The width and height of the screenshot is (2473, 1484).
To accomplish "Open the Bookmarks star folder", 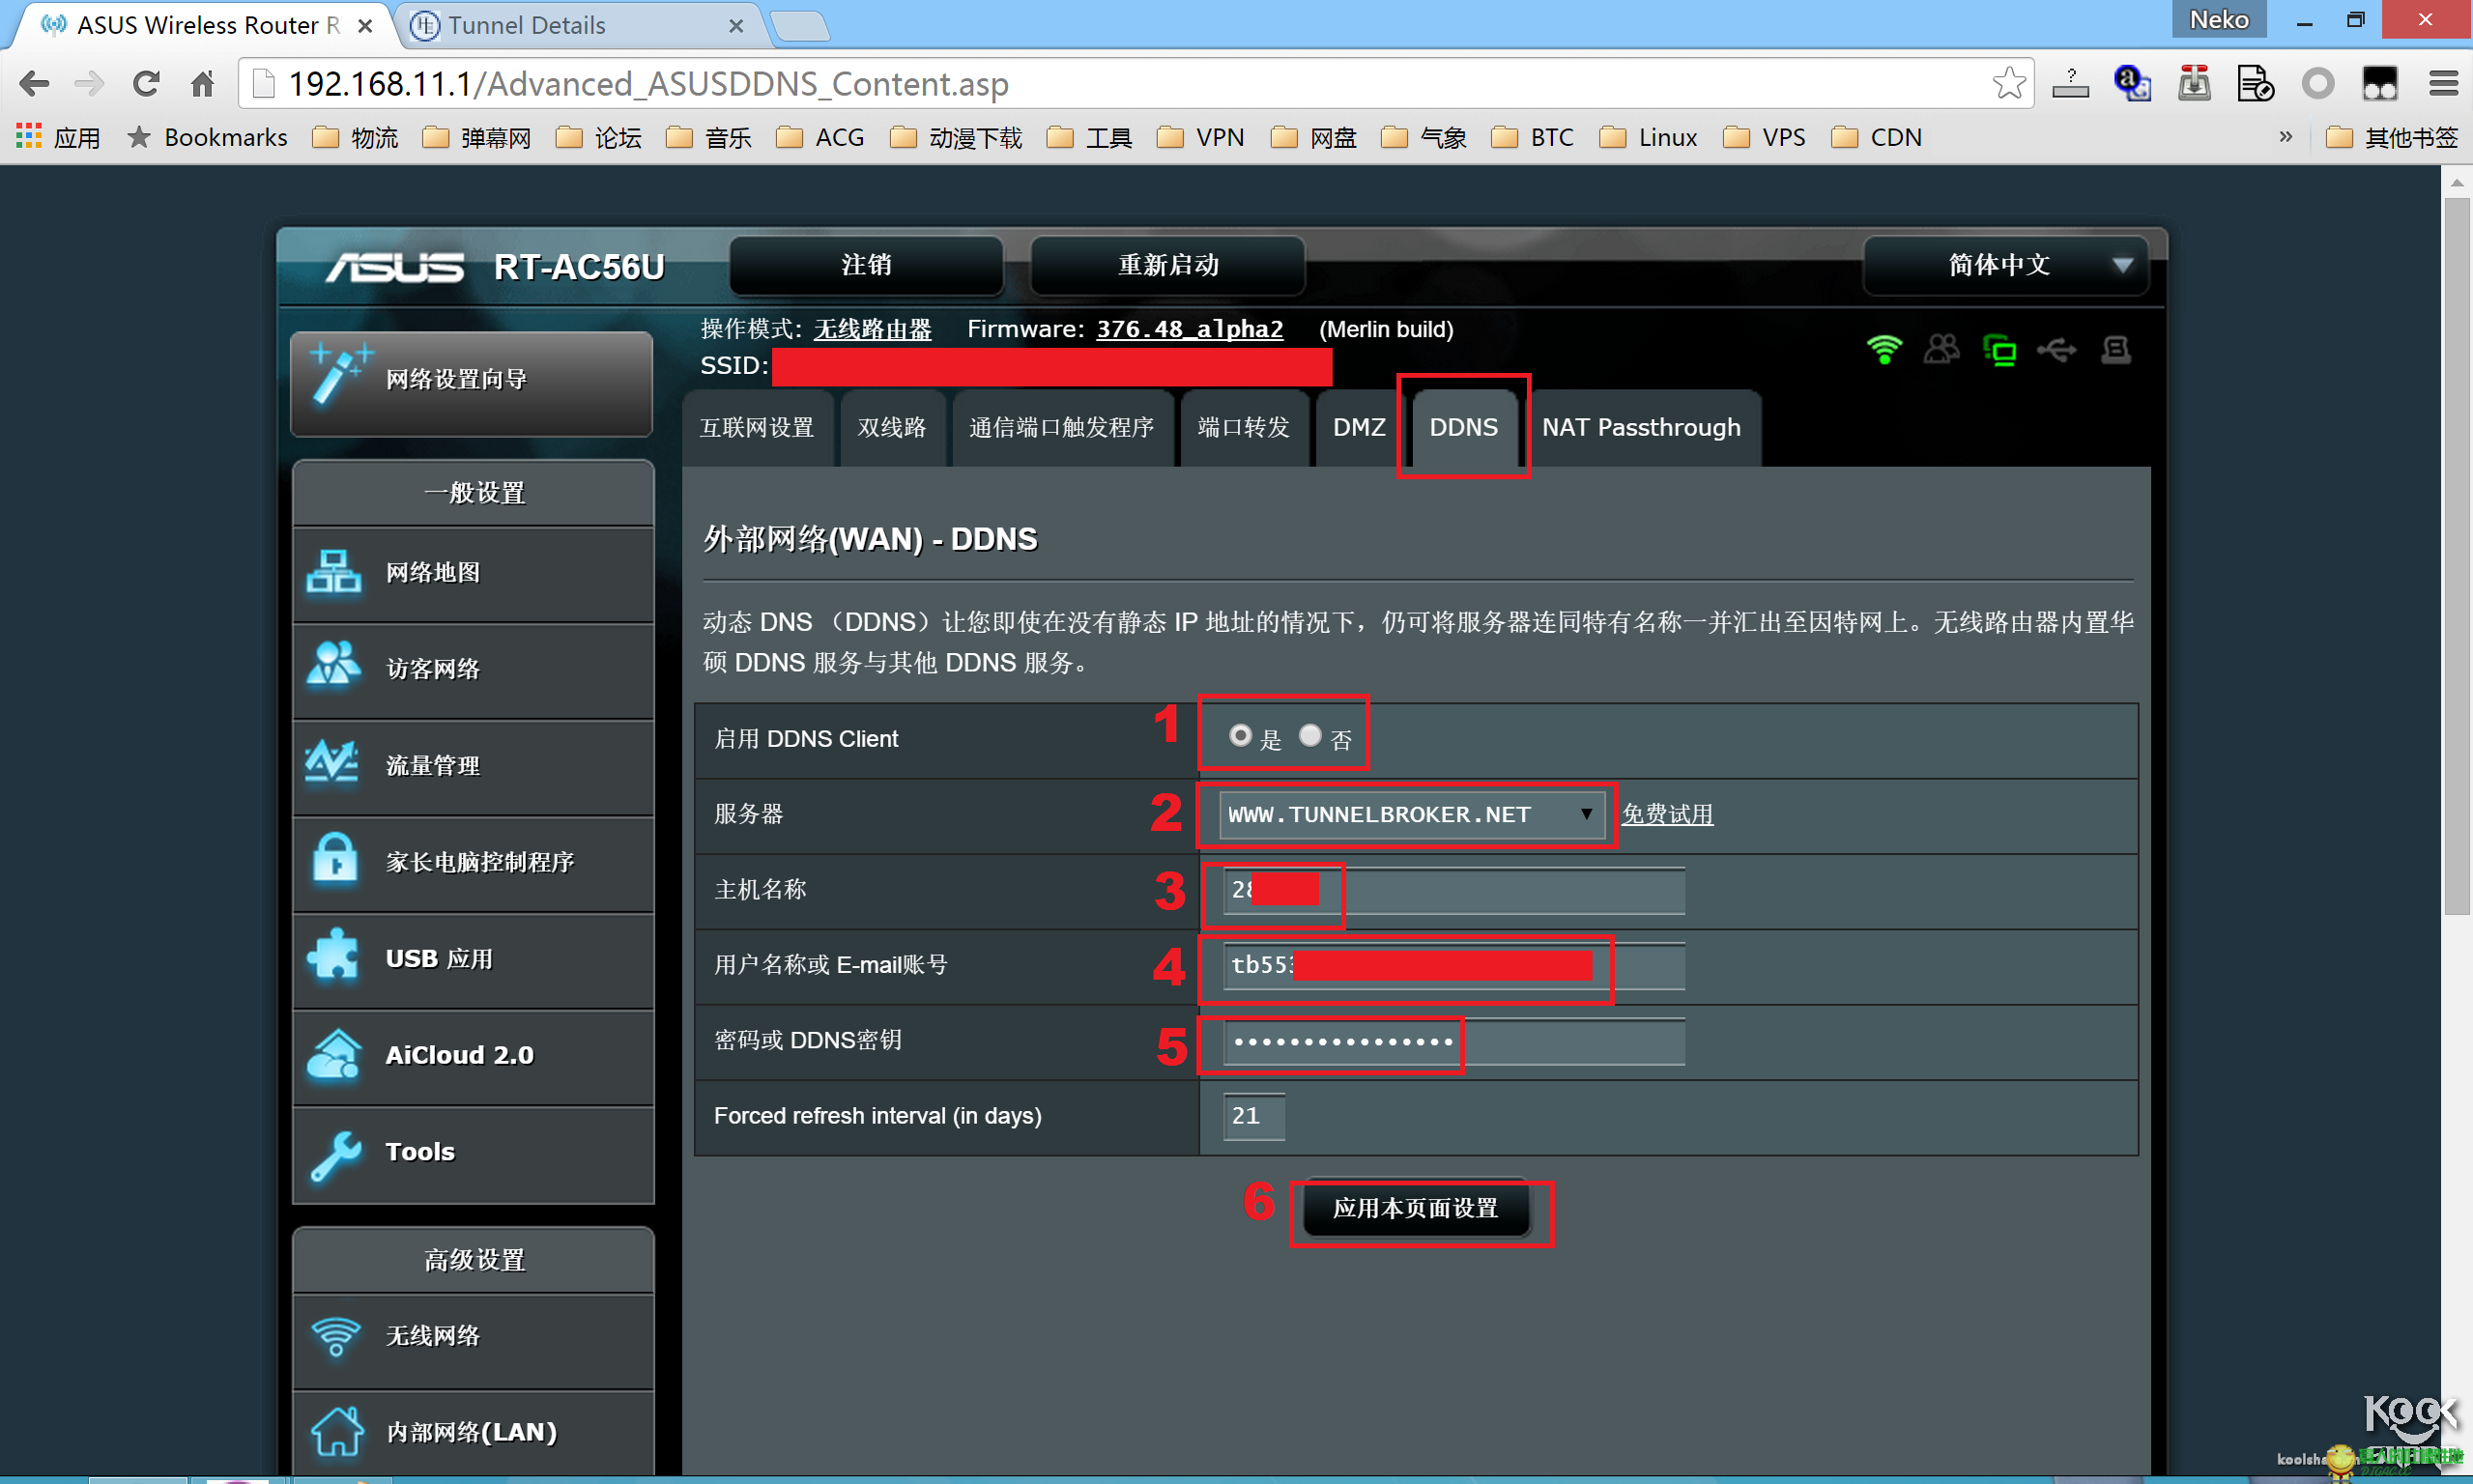I will coord(208,137).
